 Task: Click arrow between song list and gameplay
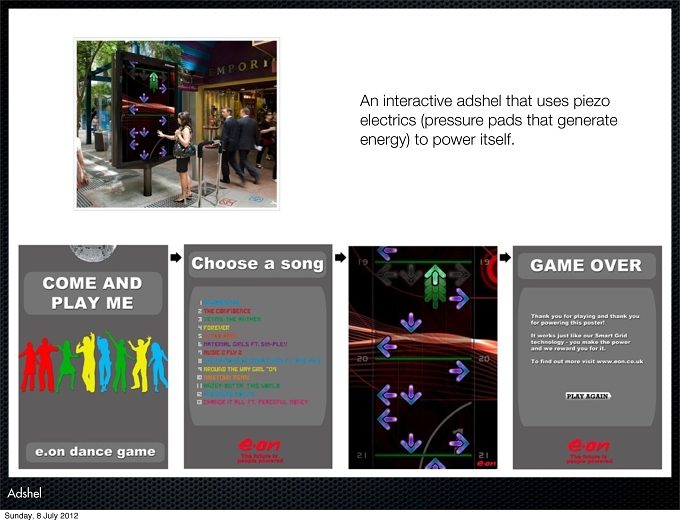[x=340, y=257]
